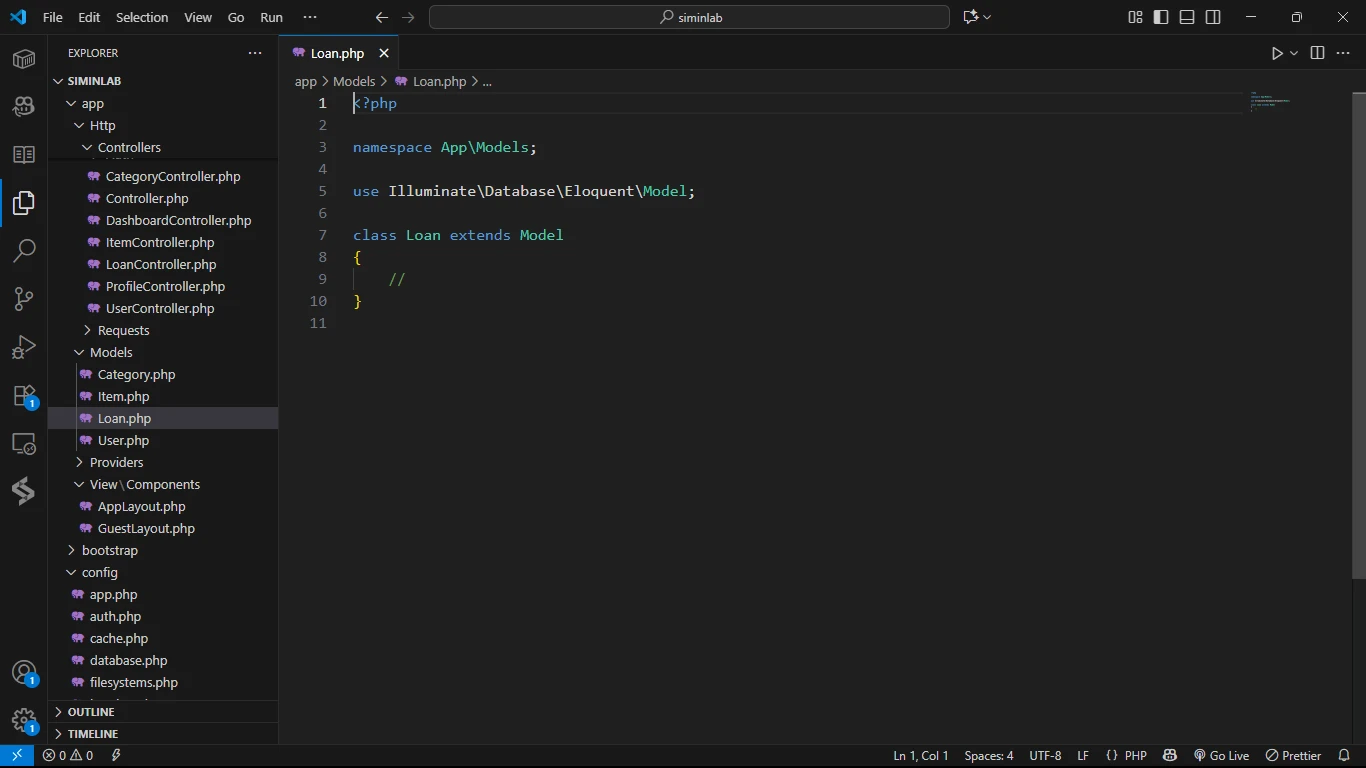Open the Search view in activity bar

pos(24,251)
